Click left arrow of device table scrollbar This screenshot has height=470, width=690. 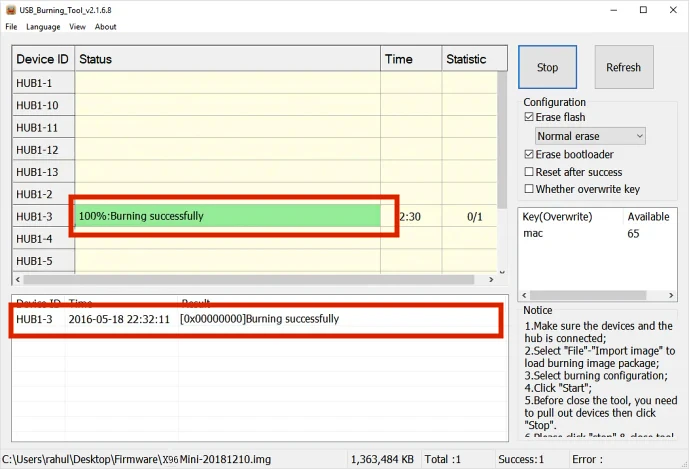[x=18, y=279]
